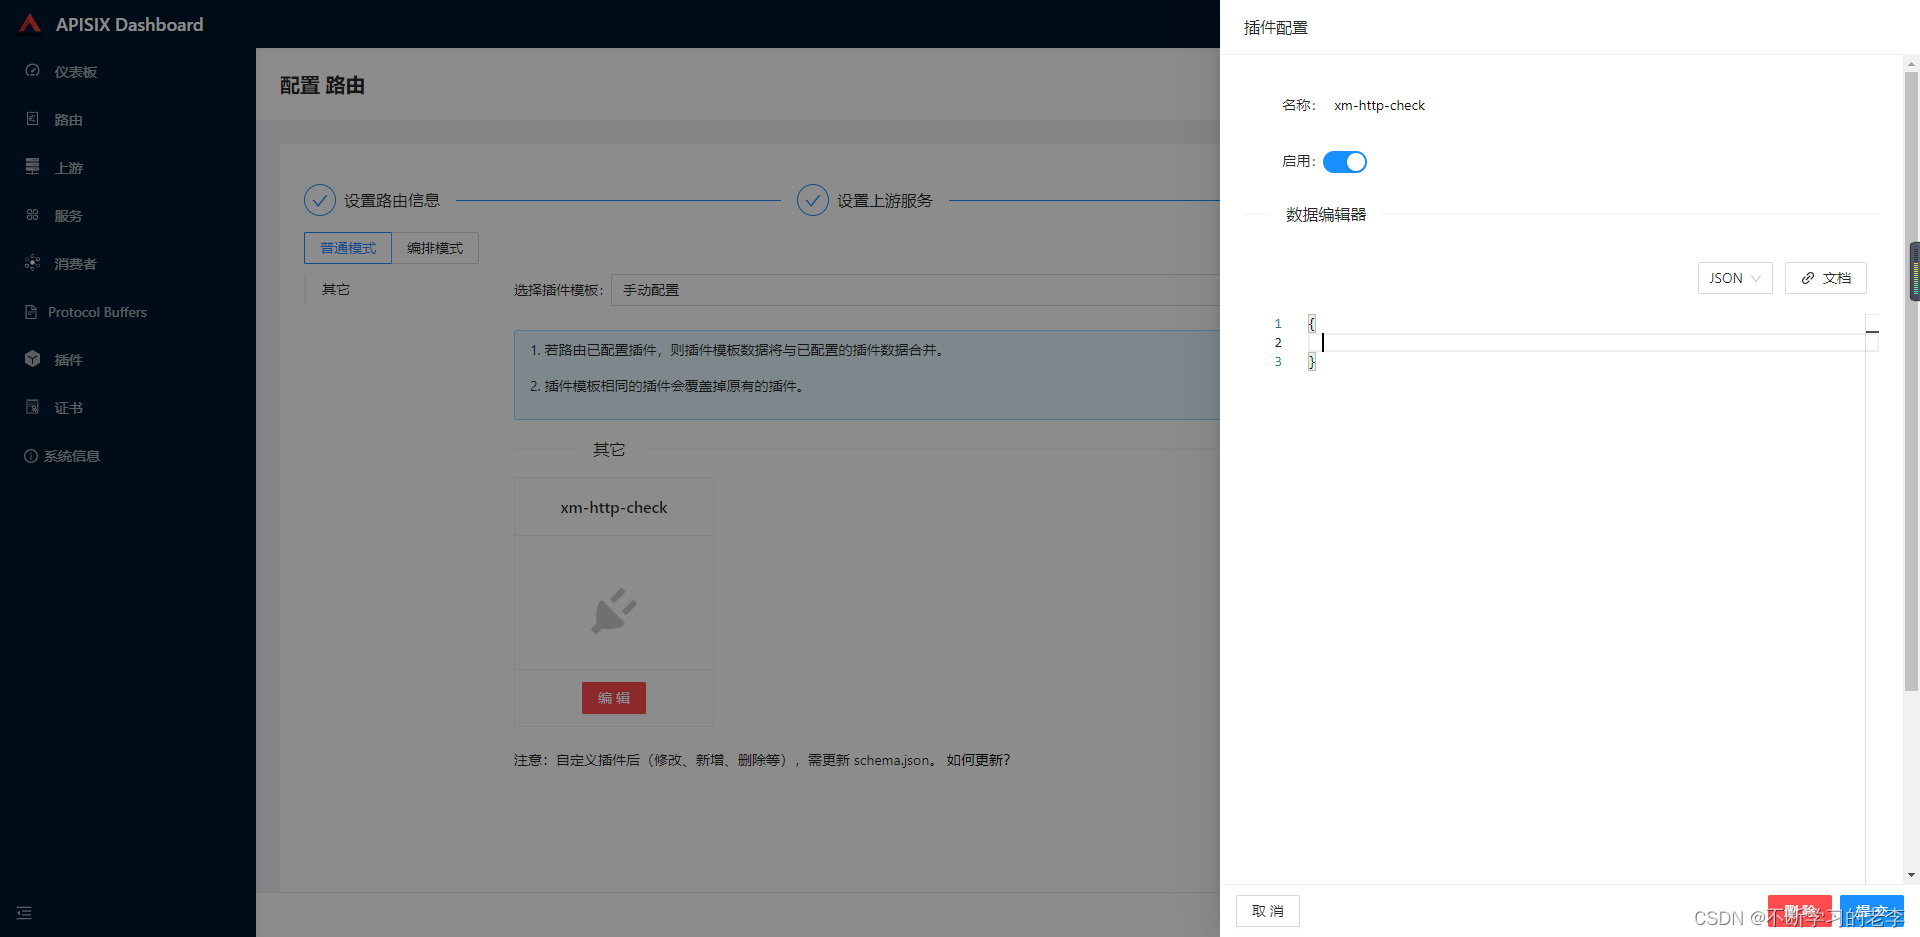Click editor line number 1
The width and height of the screenshot is (1920, 937).
click(1278, 323)
